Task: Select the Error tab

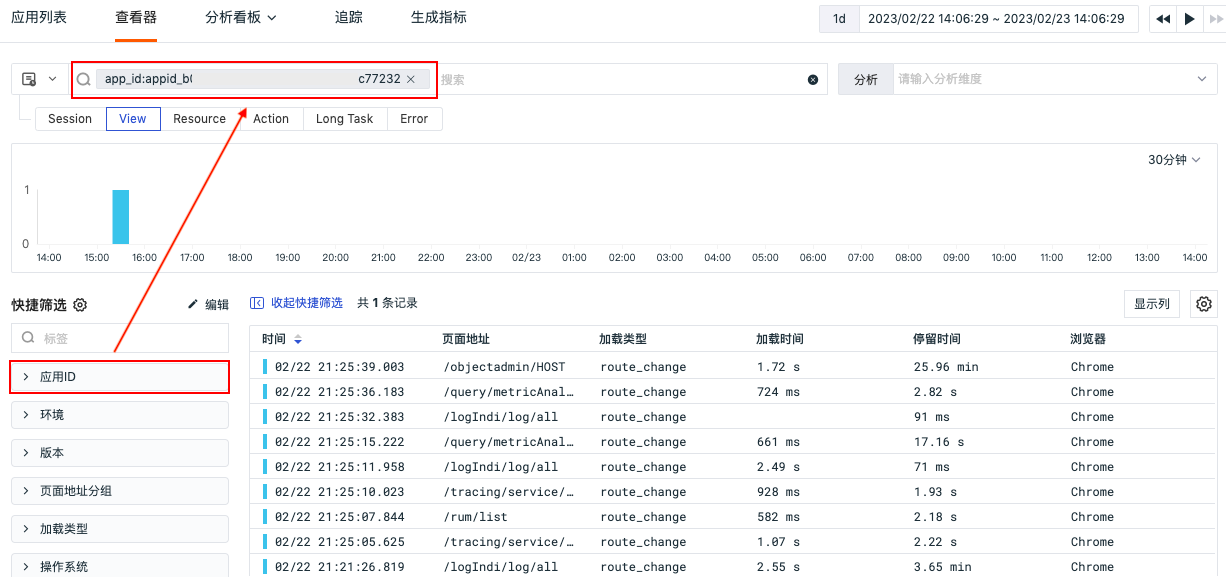Action: (414, 119)
